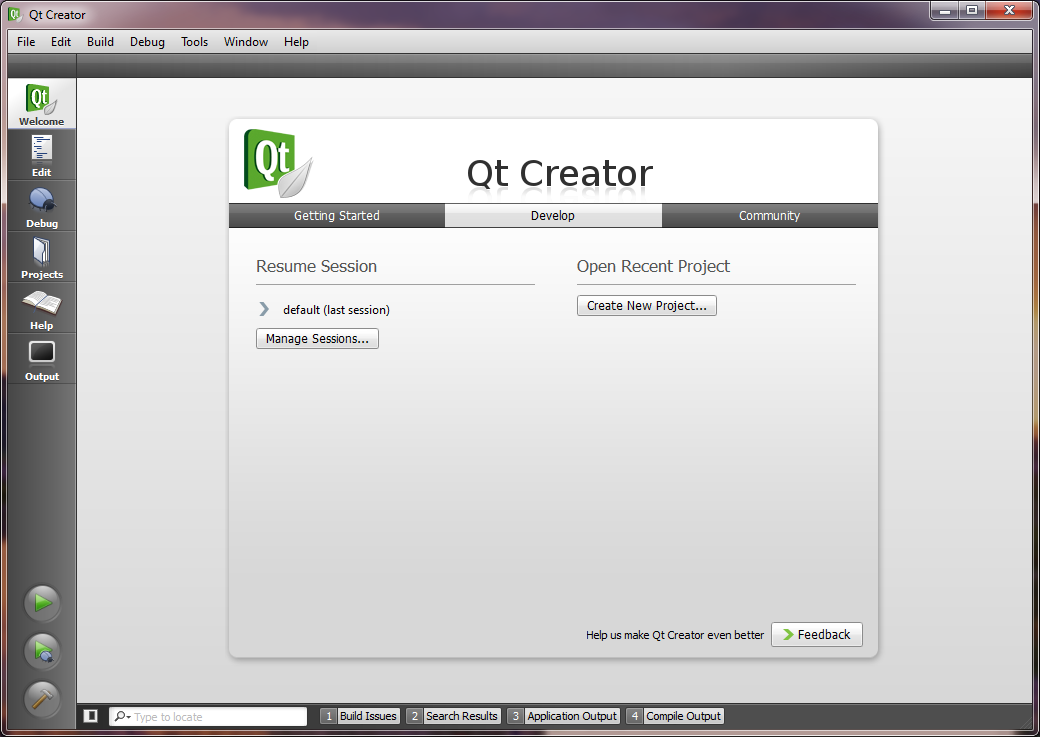This screenshot has width=1040, height=737.
Task: Open the Edit mode icon
Action: coord(41,155)
